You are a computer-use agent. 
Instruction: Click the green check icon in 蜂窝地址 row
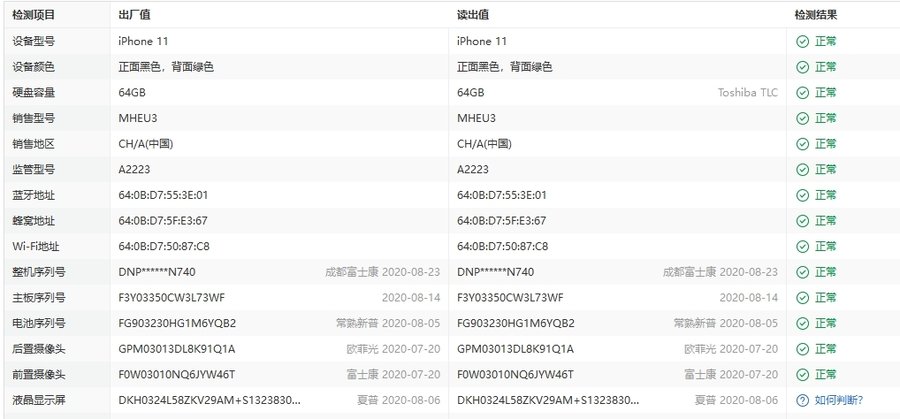(x=802, y=220)
